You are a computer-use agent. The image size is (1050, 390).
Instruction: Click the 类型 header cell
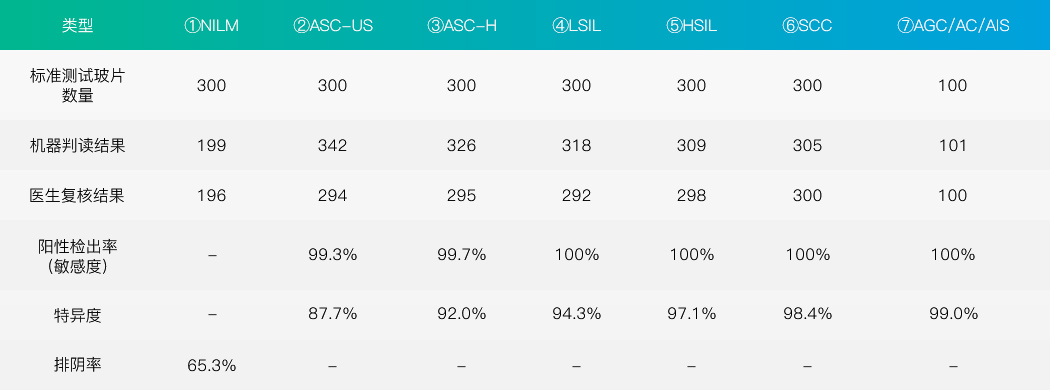[78, 26]
